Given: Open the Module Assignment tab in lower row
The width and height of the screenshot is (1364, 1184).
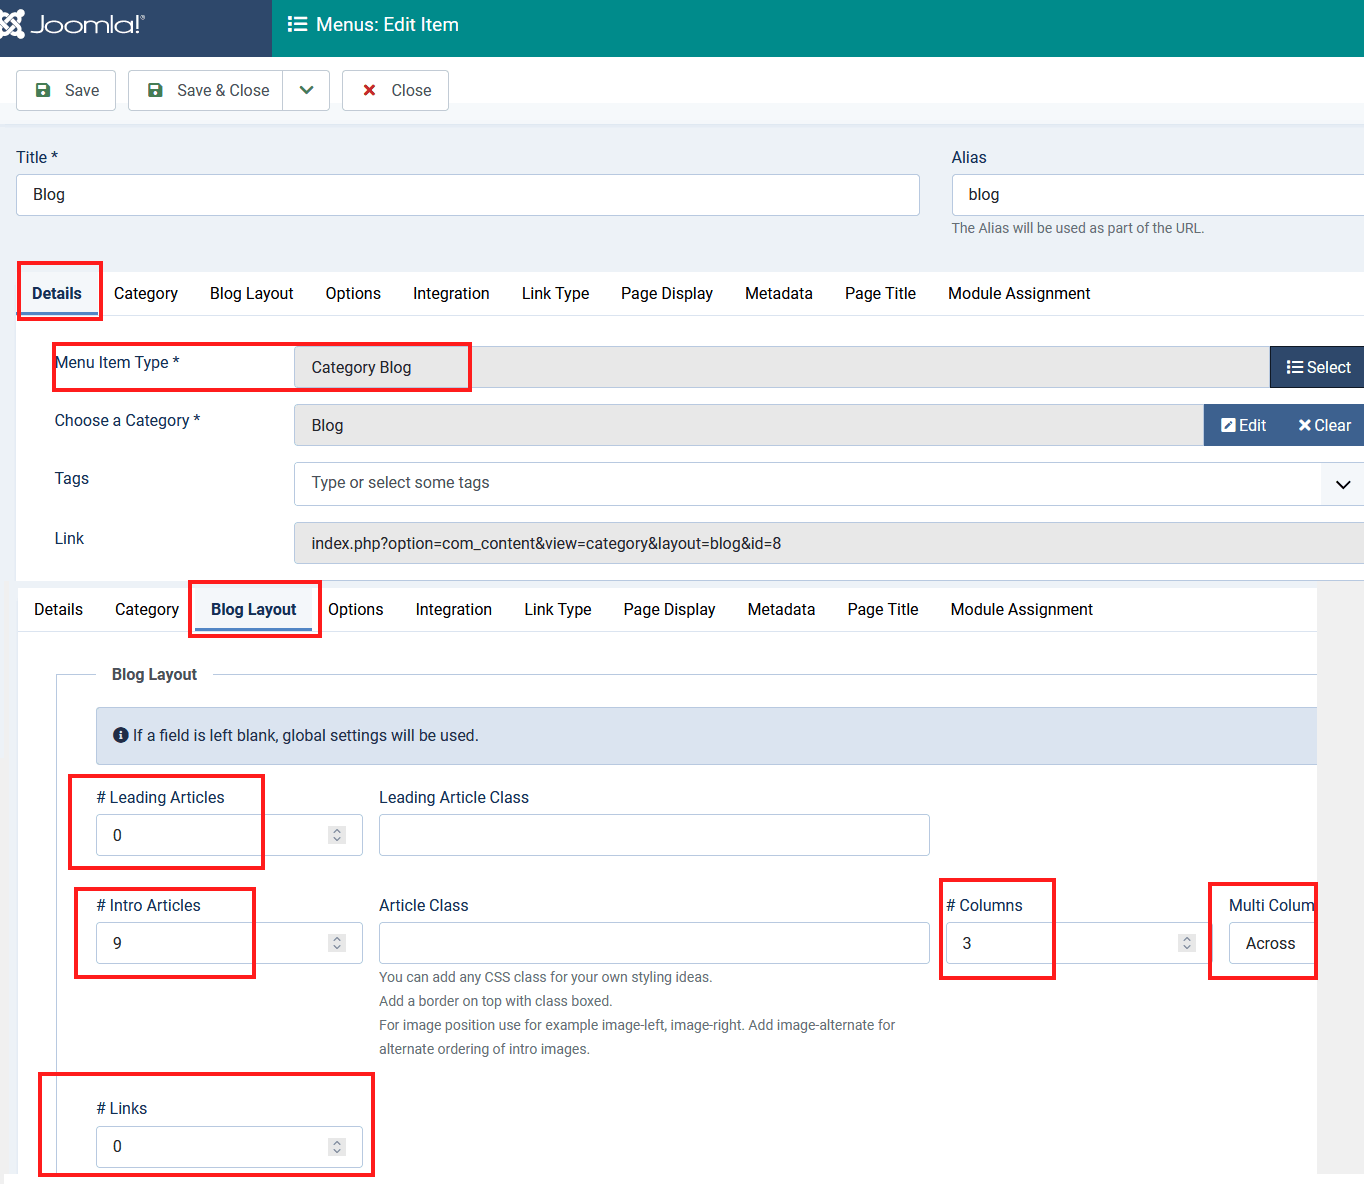Looking at the screenshot, I should point(1021,609).
